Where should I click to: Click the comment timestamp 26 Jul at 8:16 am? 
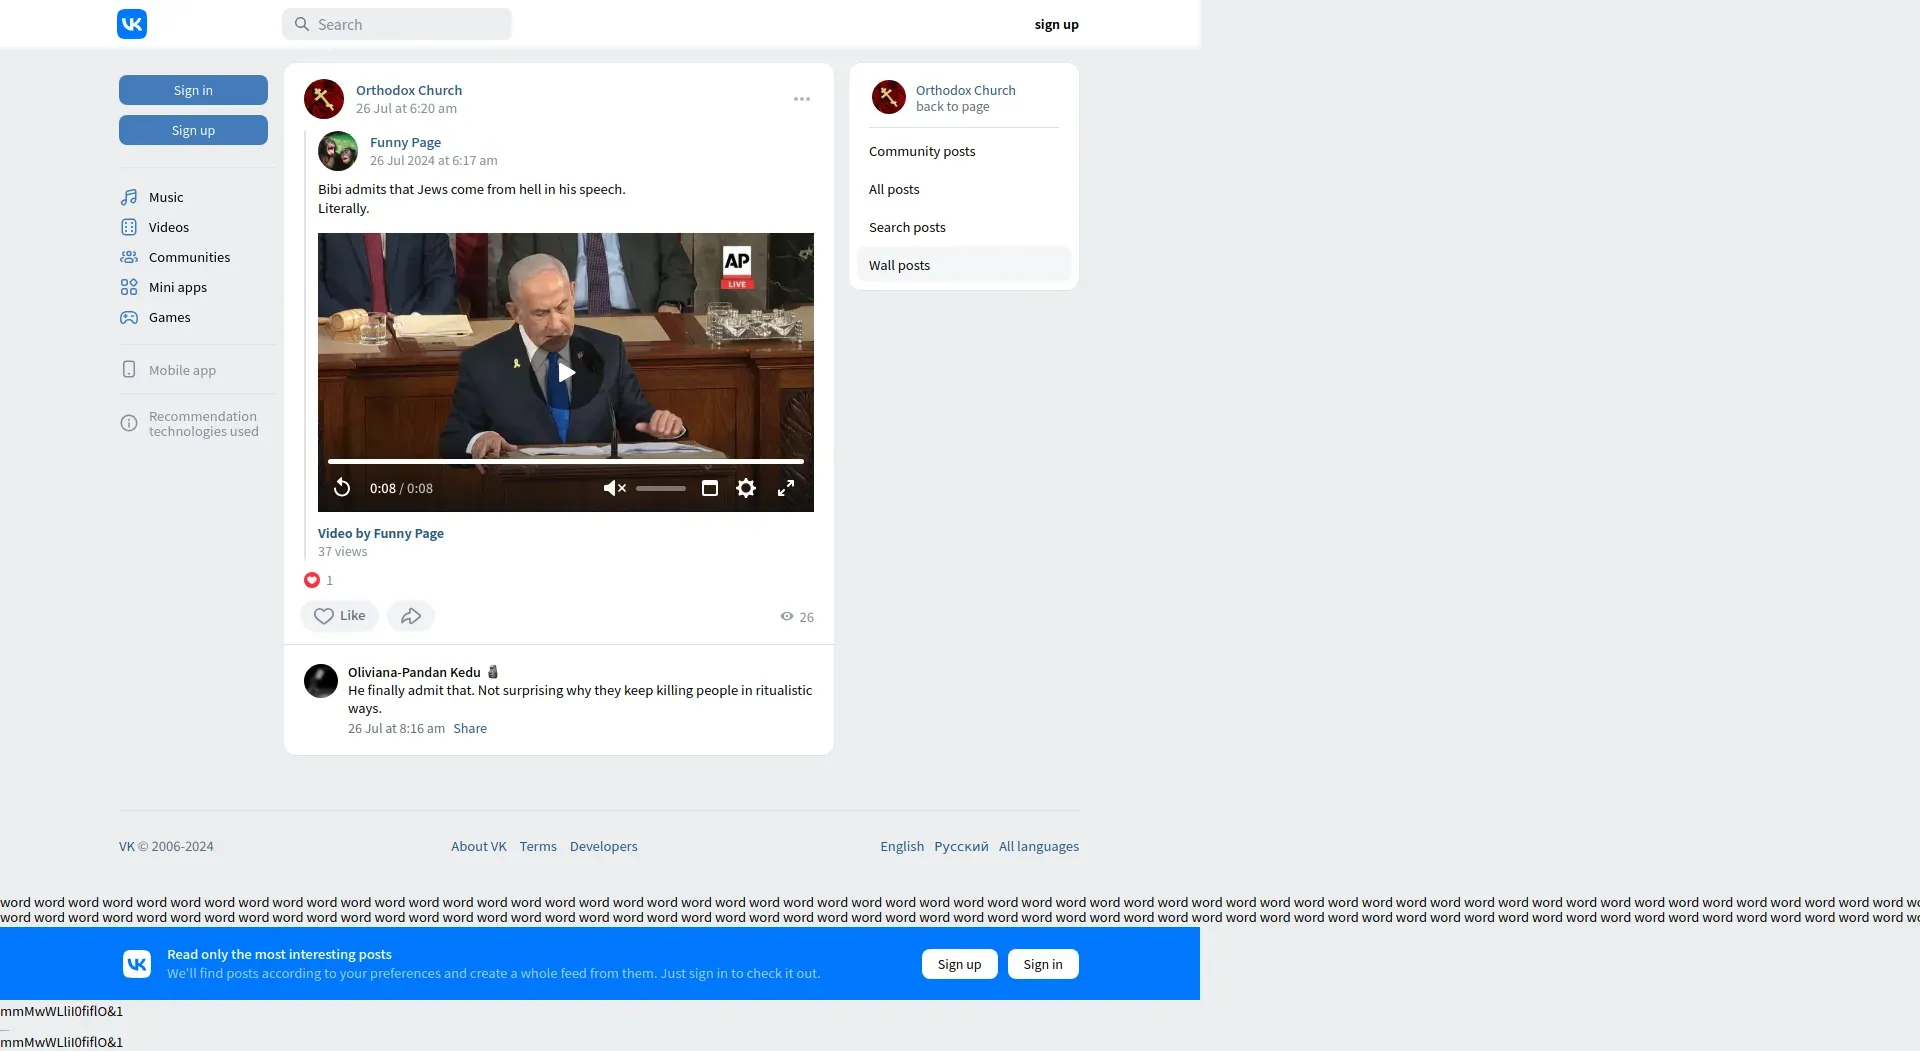[x=396, y=728]
